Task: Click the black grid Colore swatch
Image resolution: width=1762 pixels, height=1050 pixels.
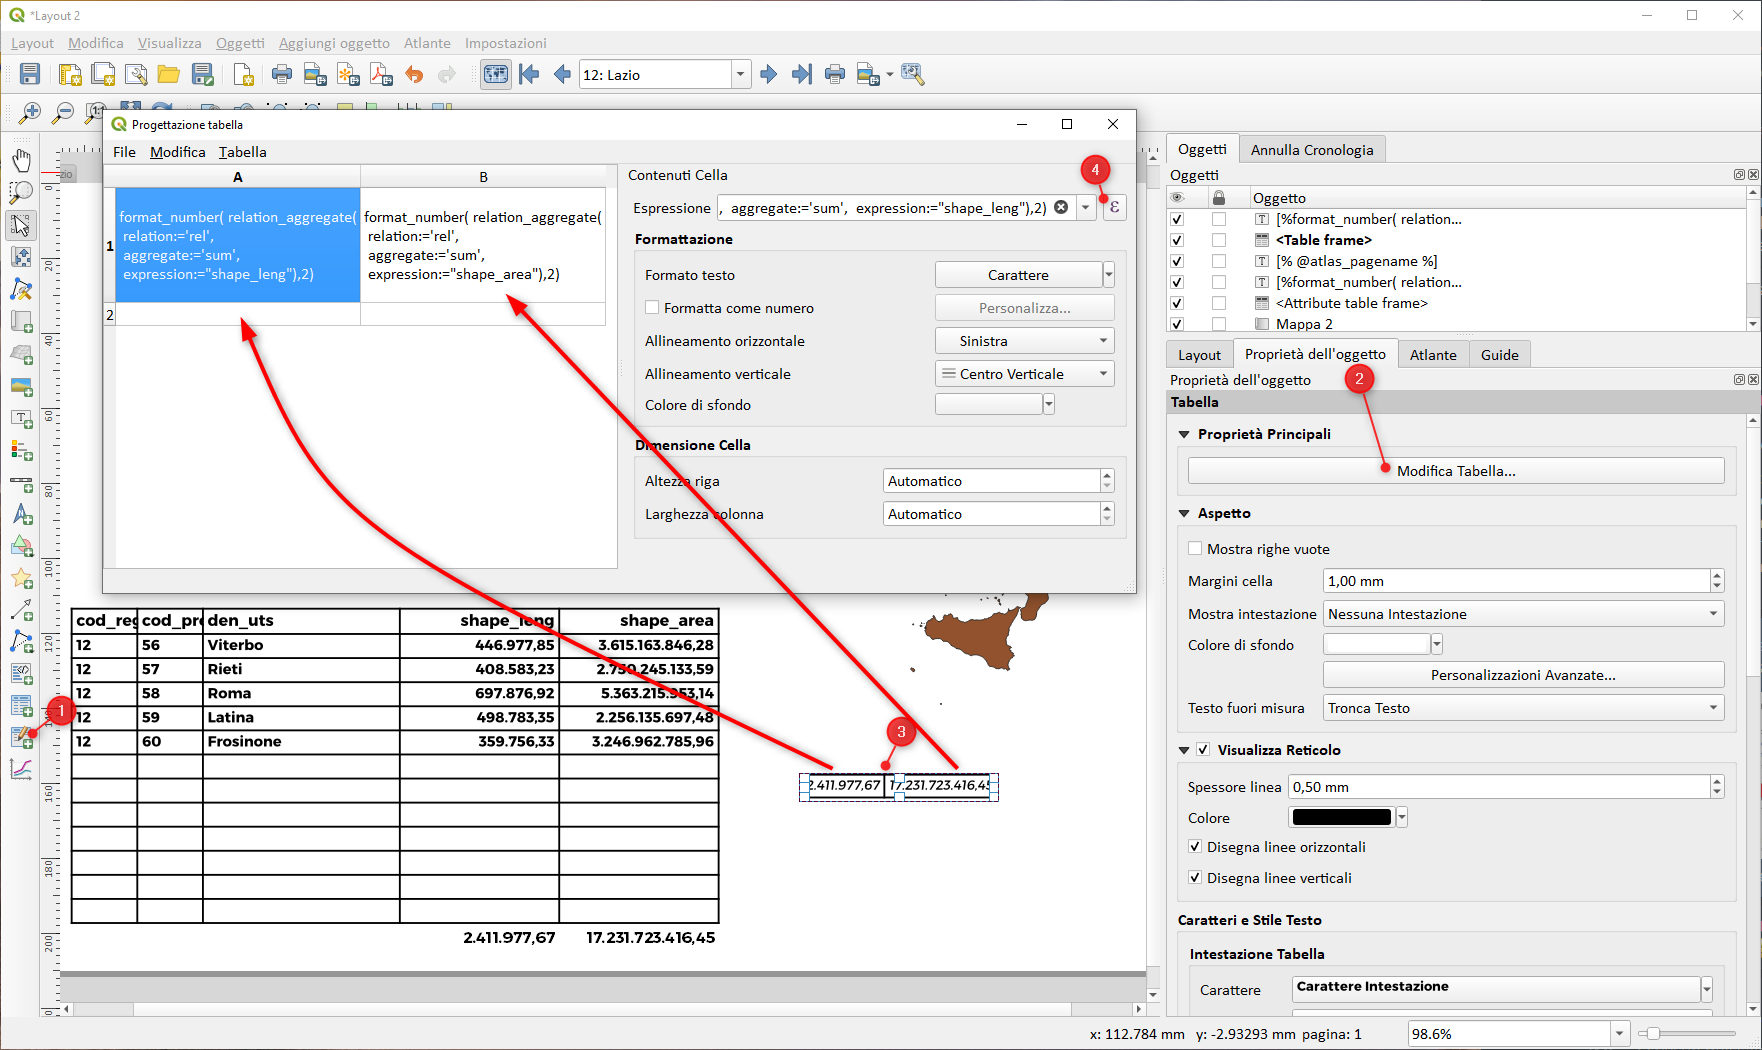Action: pyautogui.click(x=1341, y=818)
